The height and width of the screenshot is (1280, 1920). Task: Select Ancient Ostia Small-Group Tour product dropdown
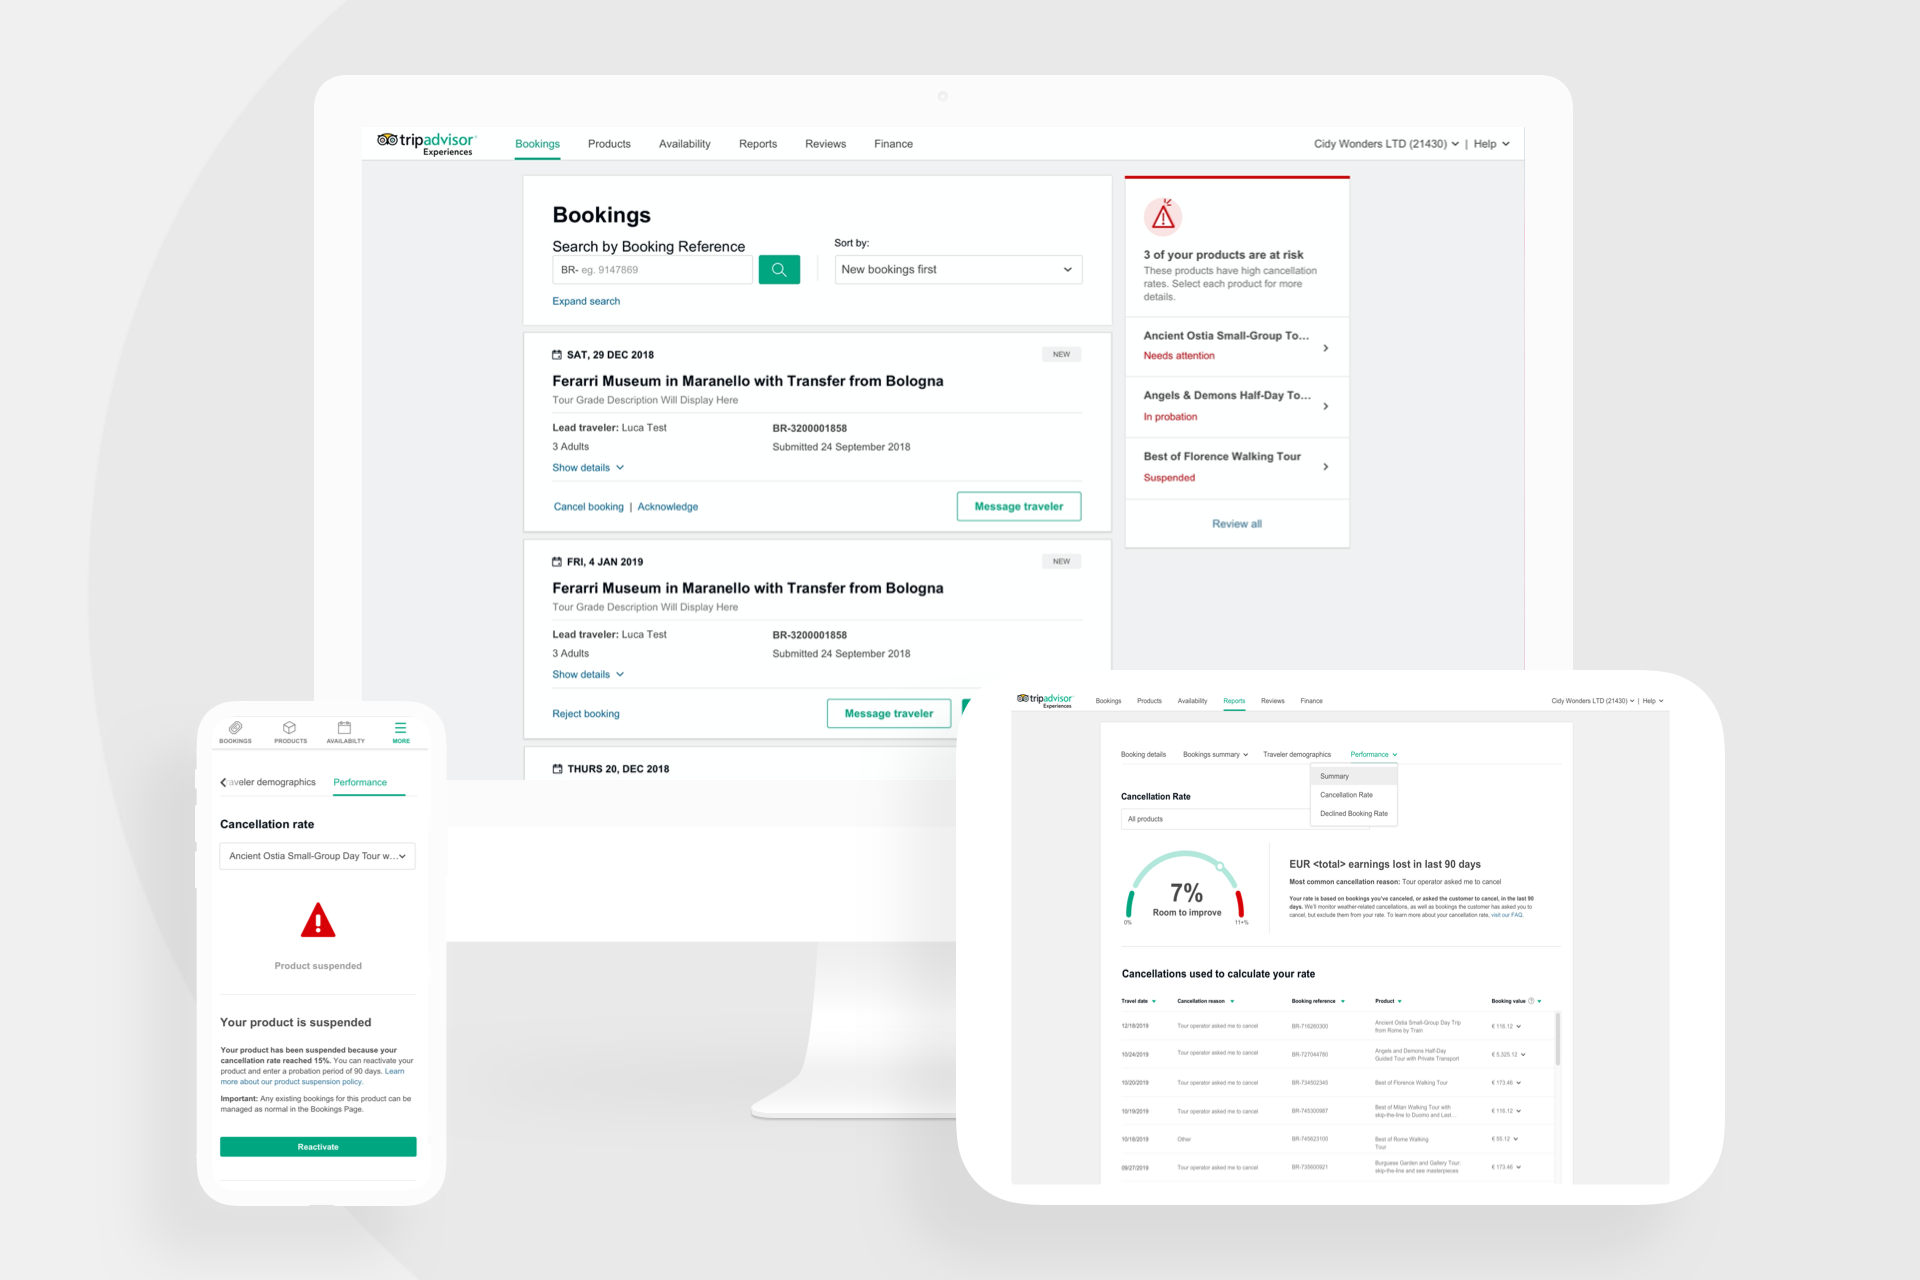(x=317, y=857)
